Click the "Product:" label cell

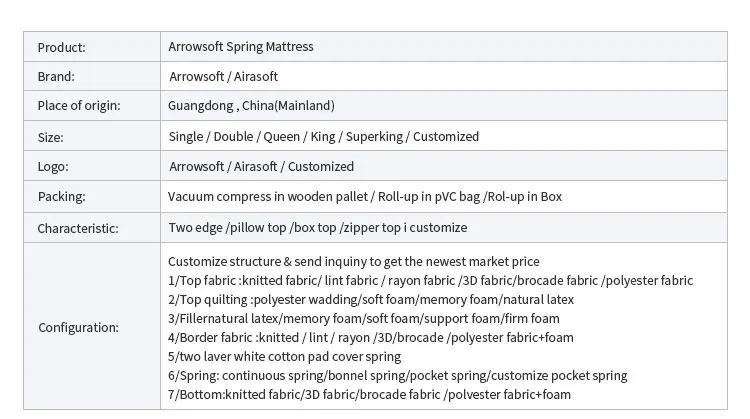pyautogui.click(x=61, y=47)
